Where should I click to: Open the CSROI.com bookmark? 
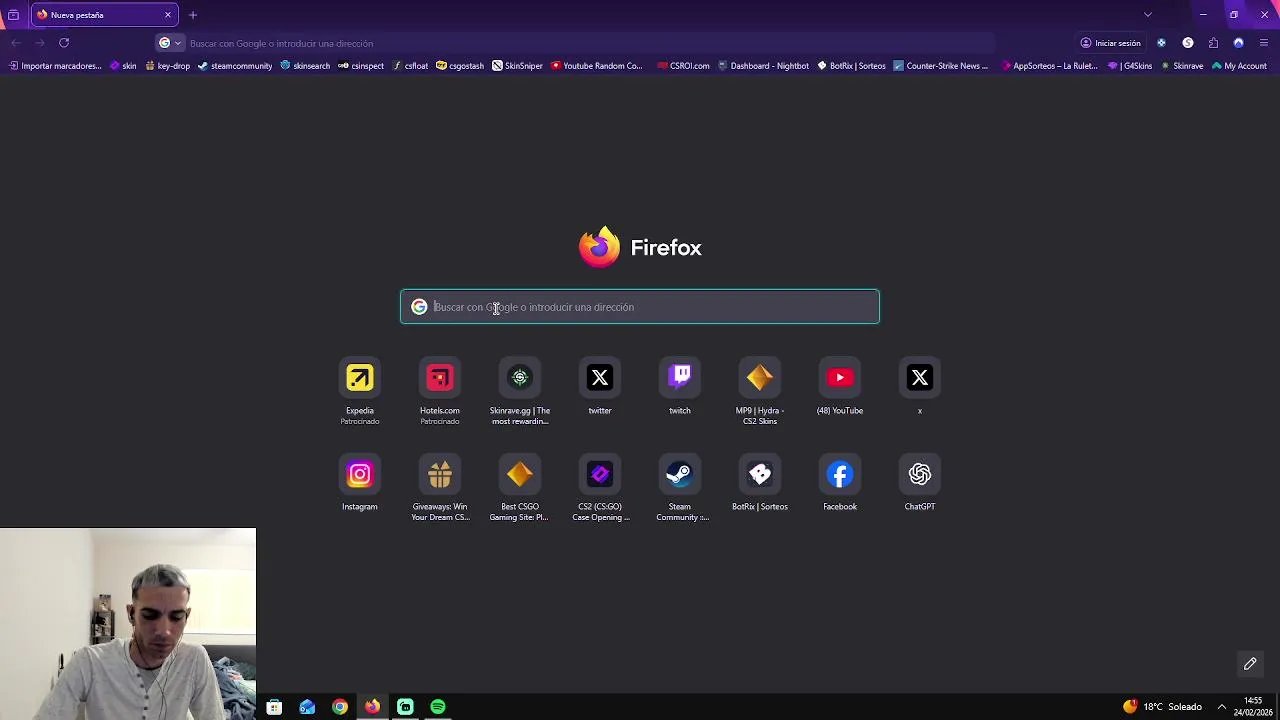pos(683,66)
